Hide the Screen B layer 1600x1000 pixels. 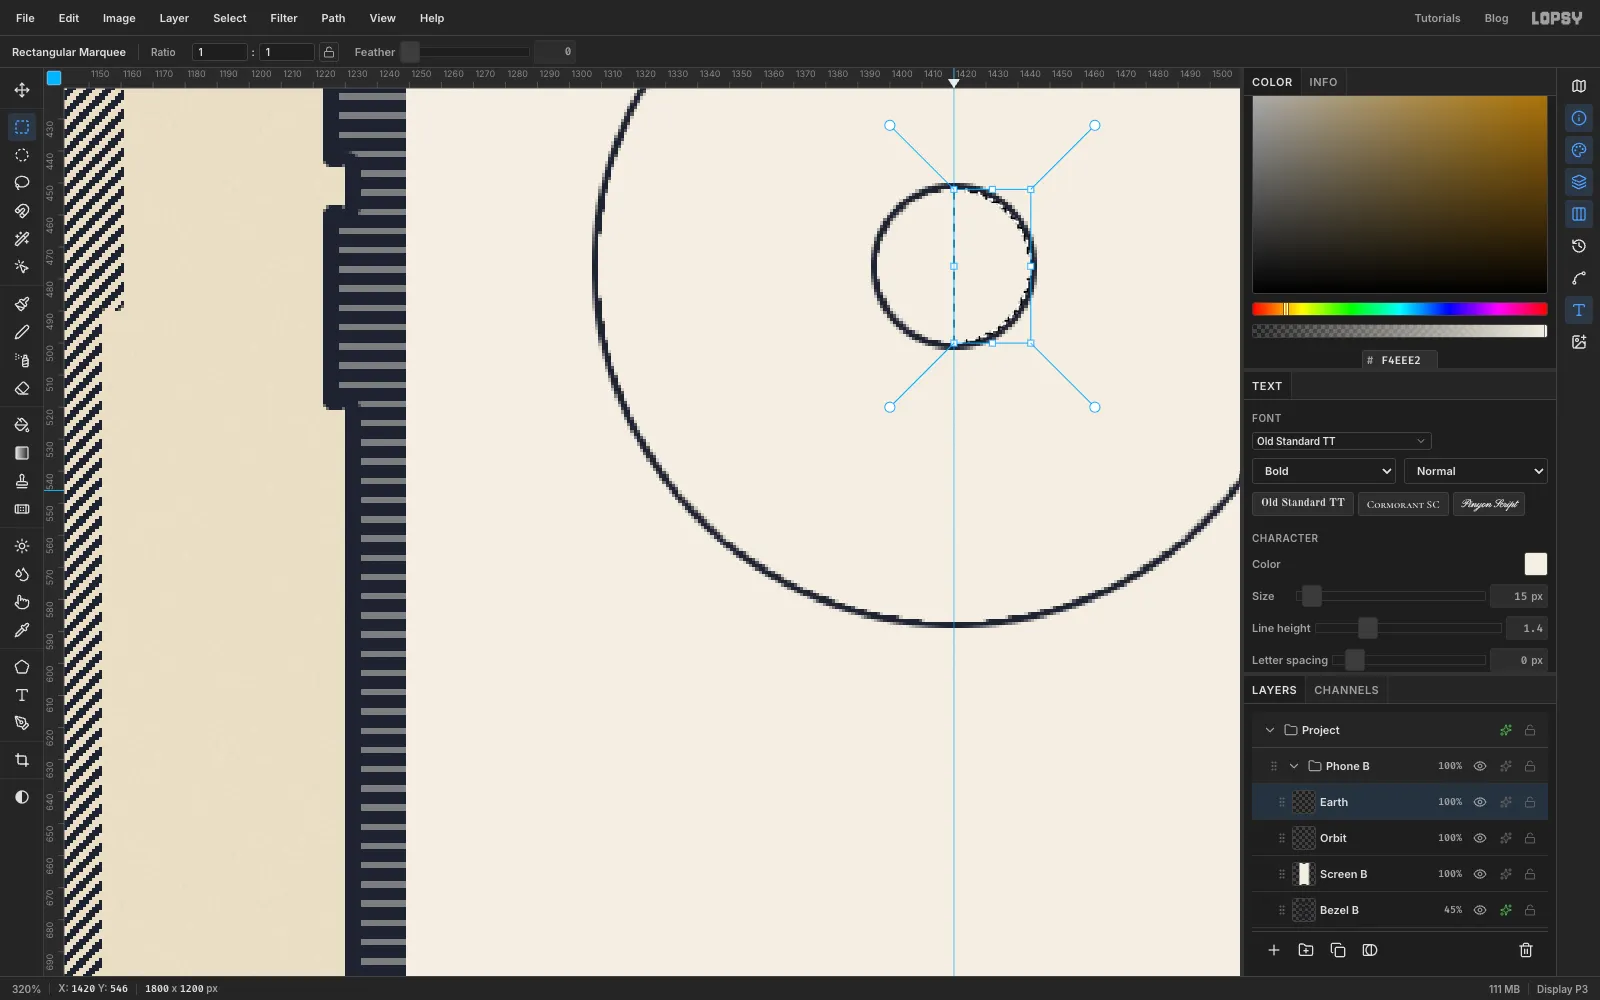pos(1480,874)
